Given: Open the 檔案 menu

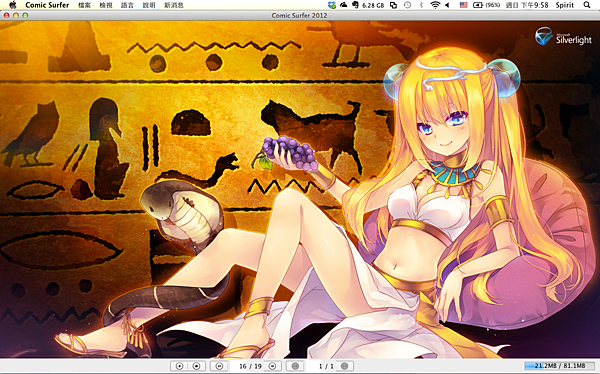Looking at the screenshot, I should pyautogui.click(x=84, y=5).
